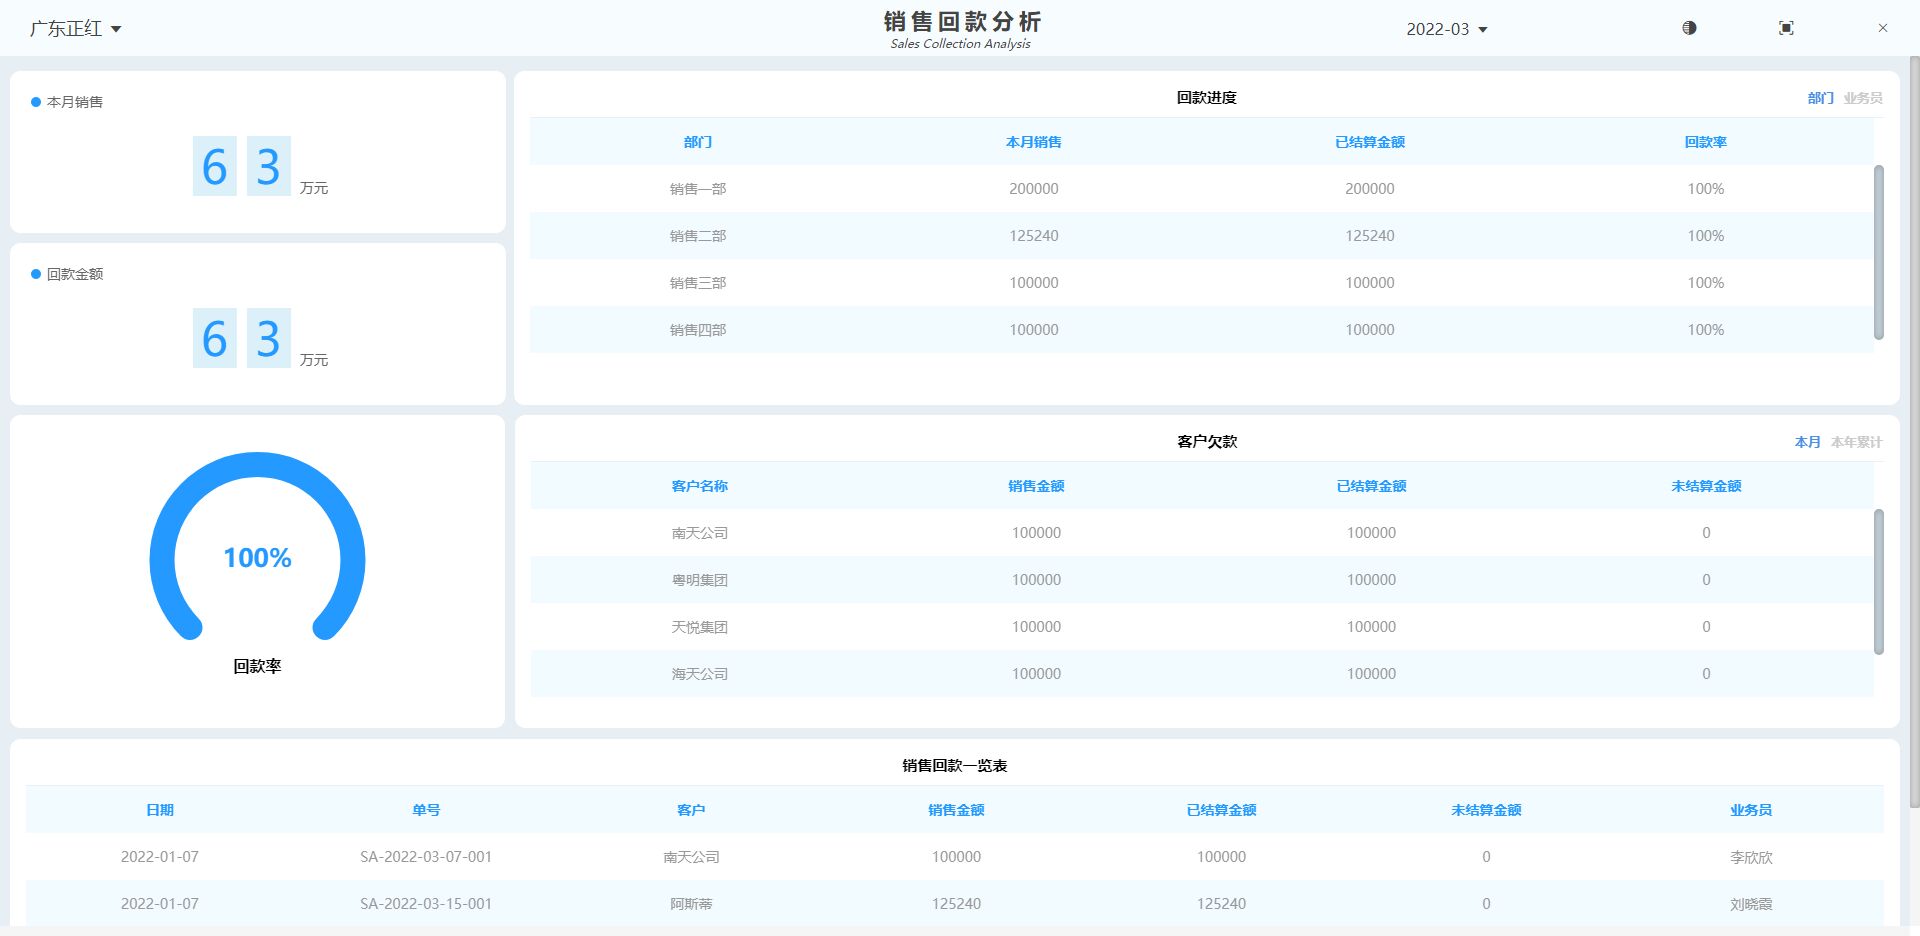Screen dimensions: 1920x936
Task: Switch 回款进度 view to 部门 tab
Action: pos(1820,98)
